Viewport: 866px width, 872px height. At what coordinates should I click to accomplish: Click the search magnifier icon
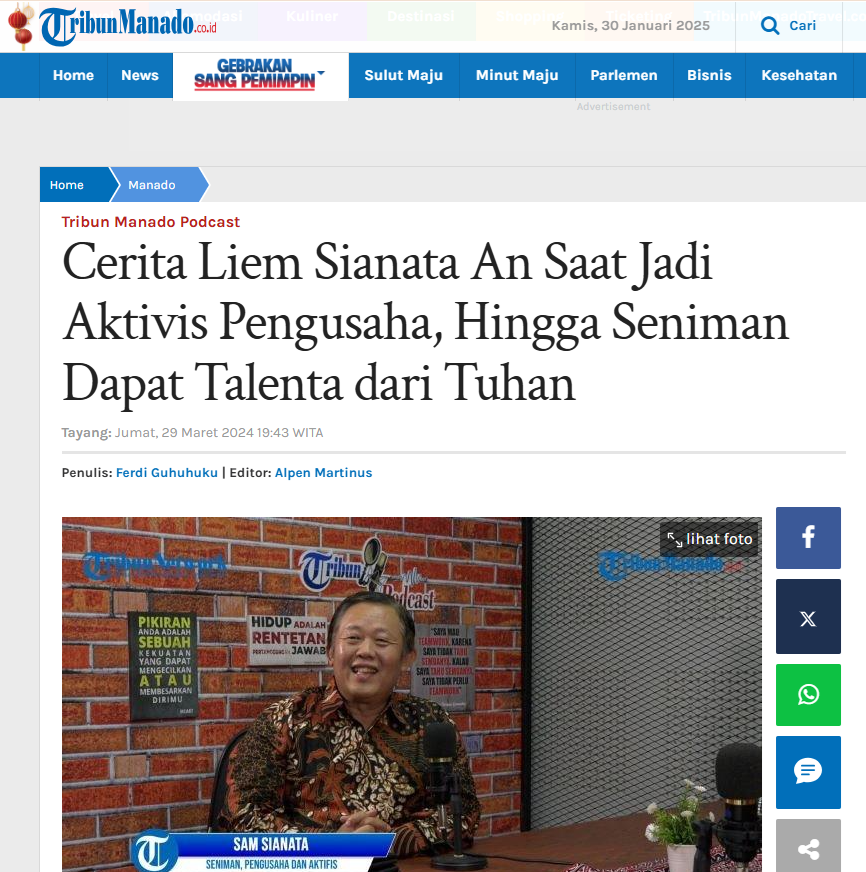[x=770, y=26]
